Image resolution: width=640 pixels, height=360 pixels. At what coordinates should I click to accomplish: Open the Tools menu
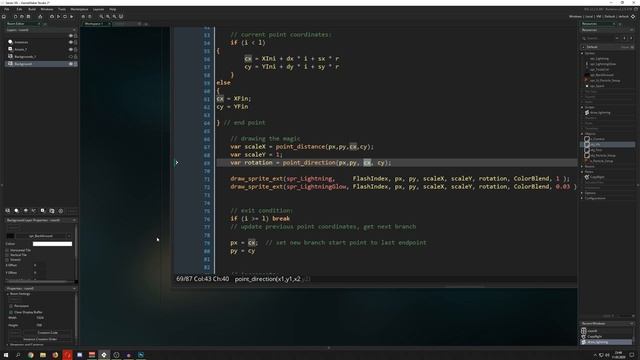pyautogui.click(x=62, y=9)
